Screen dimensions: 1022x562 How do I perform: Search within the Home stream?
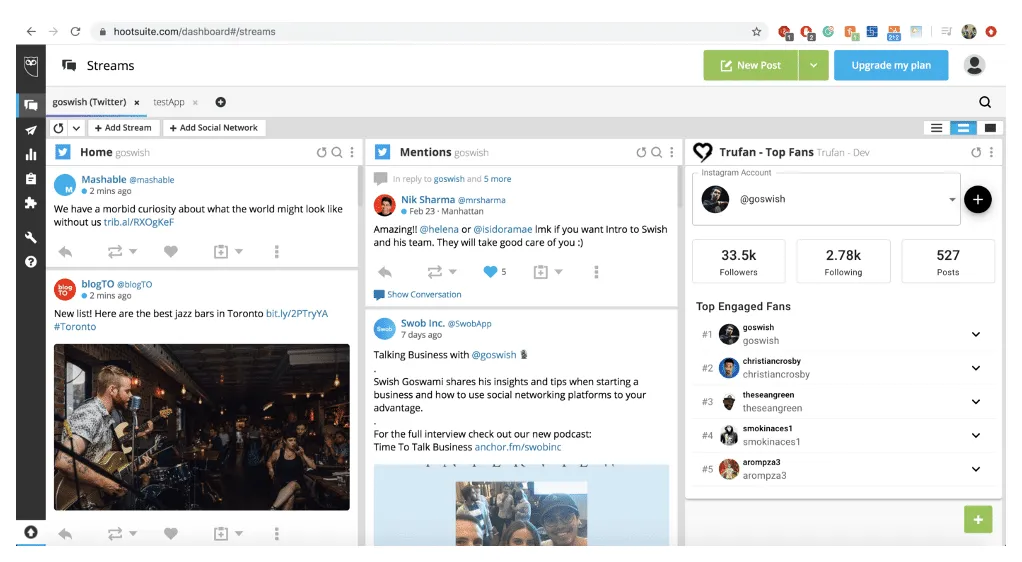coord(337,153)
